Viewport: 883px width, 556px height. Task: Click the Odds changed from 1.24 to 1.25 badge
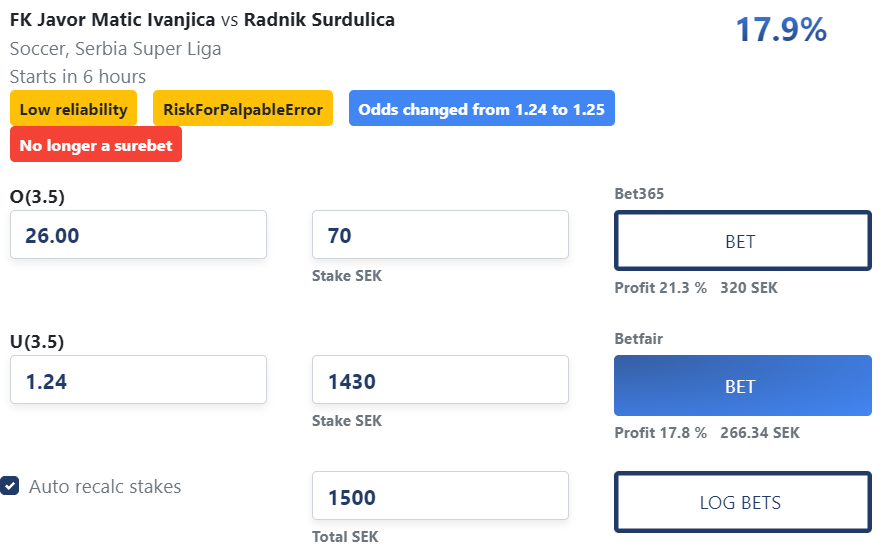(x=481, y=108)
